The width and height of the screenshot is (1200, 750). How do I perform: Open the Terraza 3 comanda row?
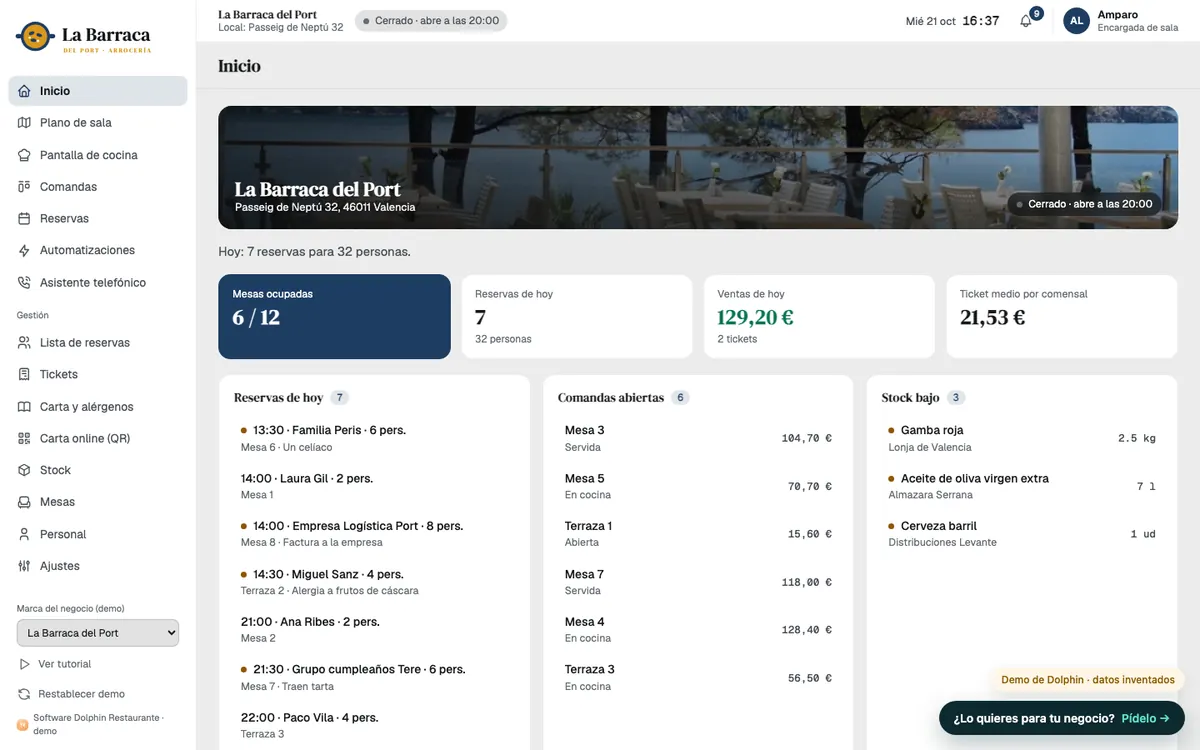[698, 677]
